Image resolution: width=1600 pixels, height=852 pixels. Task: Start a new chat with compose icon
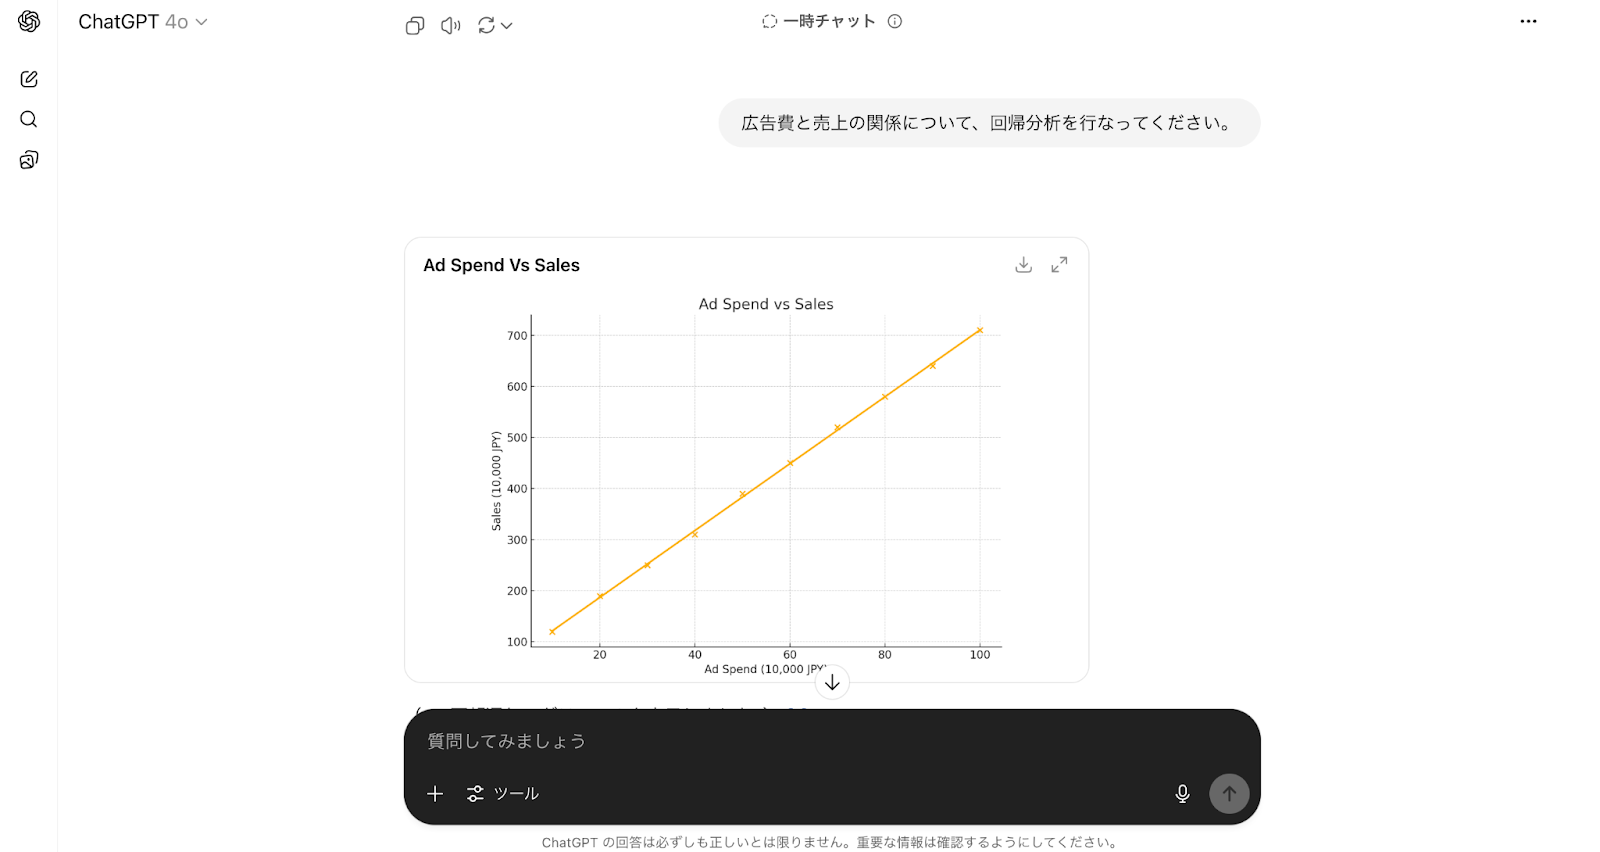[29, 79]
